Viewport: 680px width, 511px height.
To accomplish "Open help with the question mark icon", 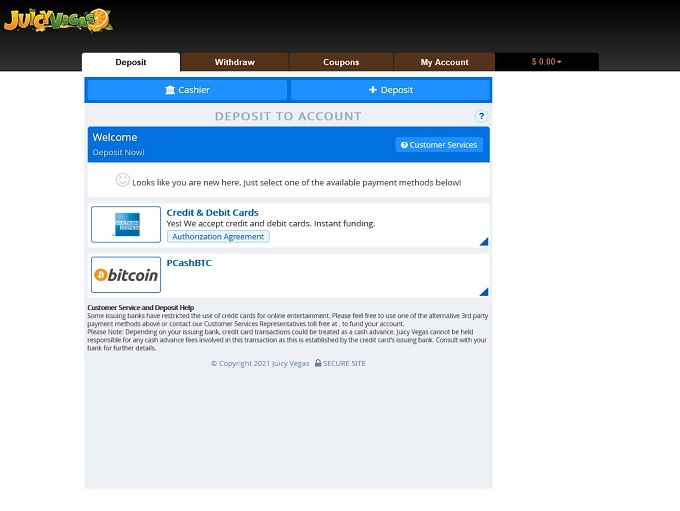I will point(481,116).
